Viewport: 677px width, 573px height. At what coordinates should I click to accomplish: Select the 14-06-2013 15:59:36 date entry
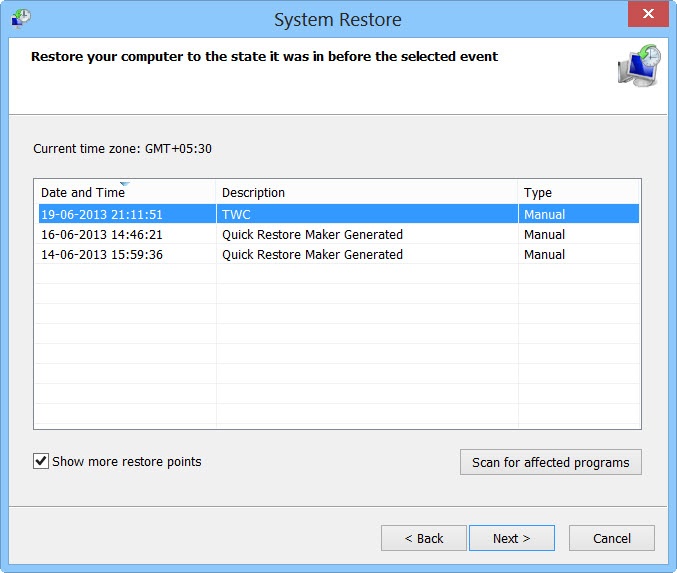pos(101,254)
